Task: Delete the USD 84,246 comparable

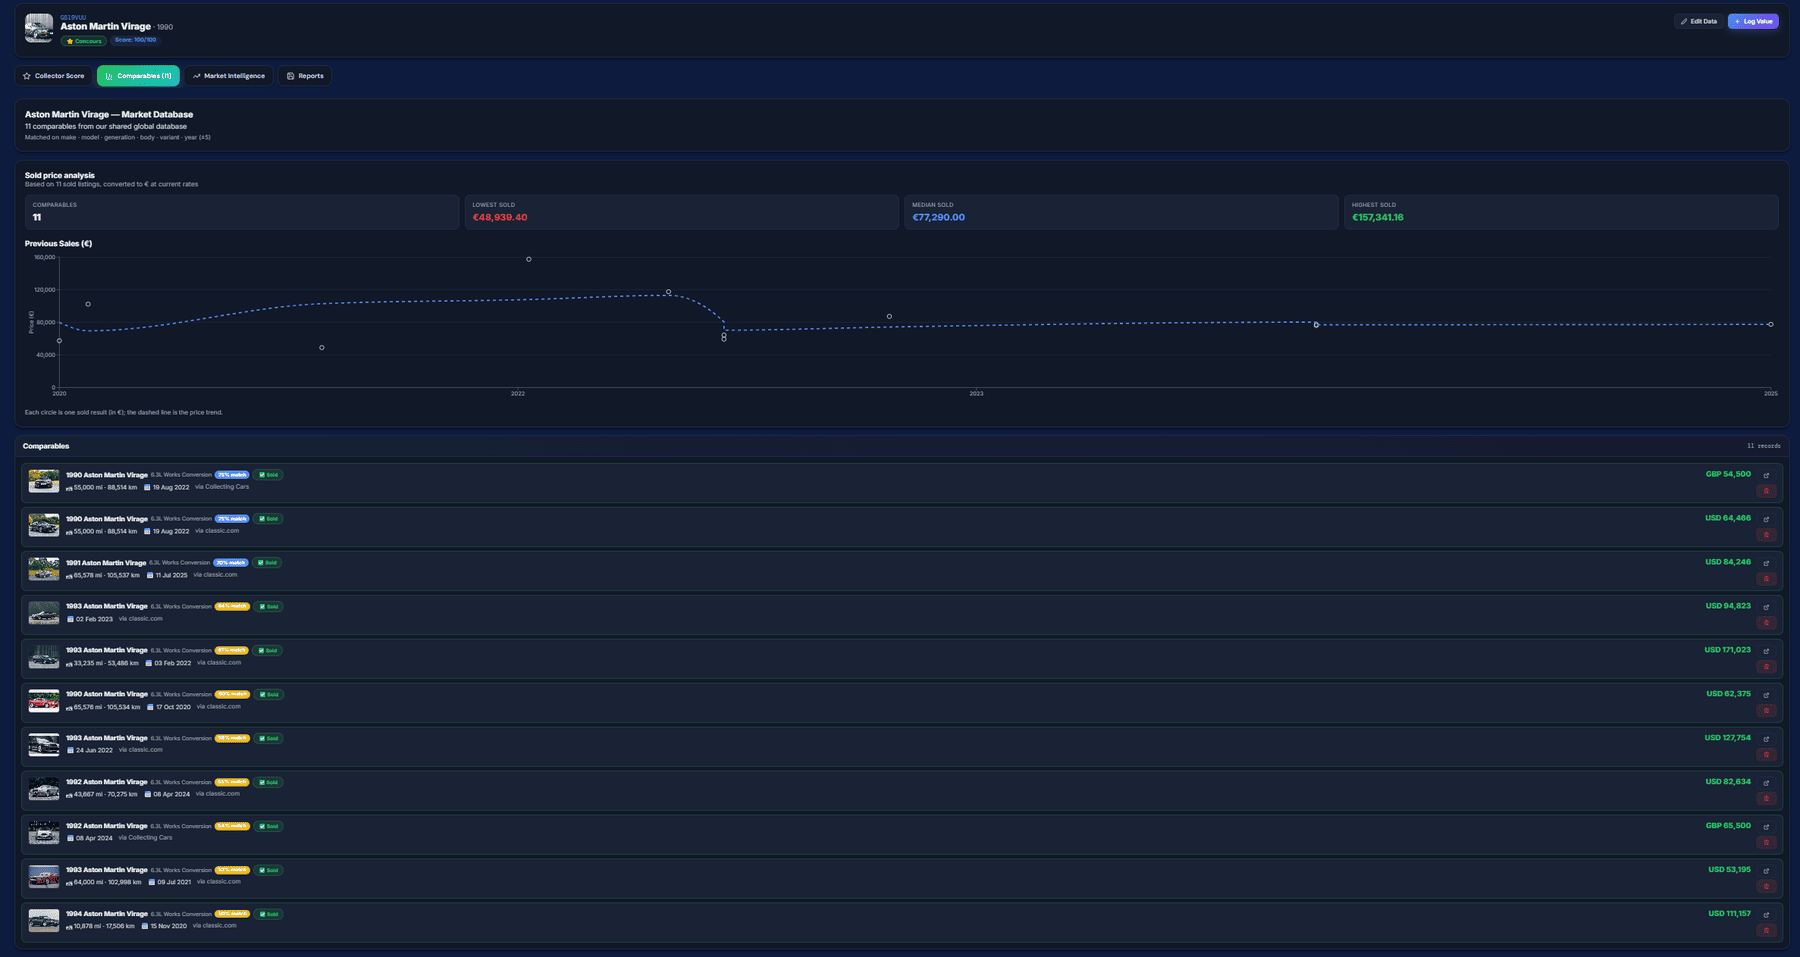Action: coord(1766,579)
